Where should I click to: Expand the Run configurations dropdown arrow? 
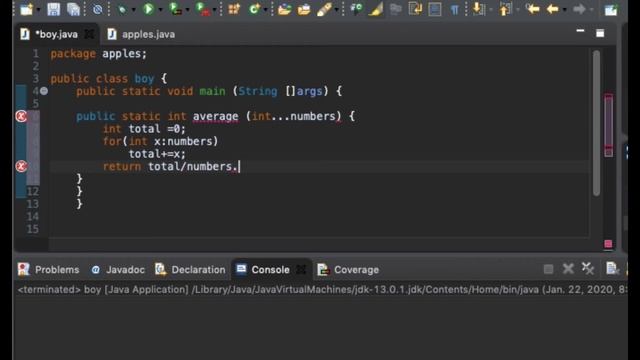[160, 9]
